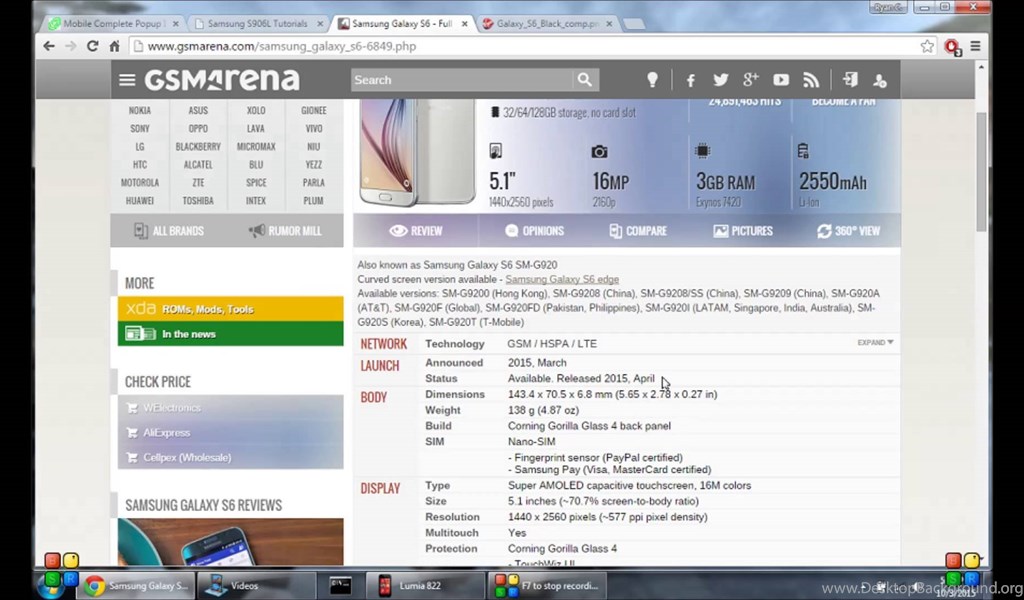Image resolution: width=1024 pixels, height=600 pixels.
Task: Open the Pictures tab
Action: pos(743,230)
